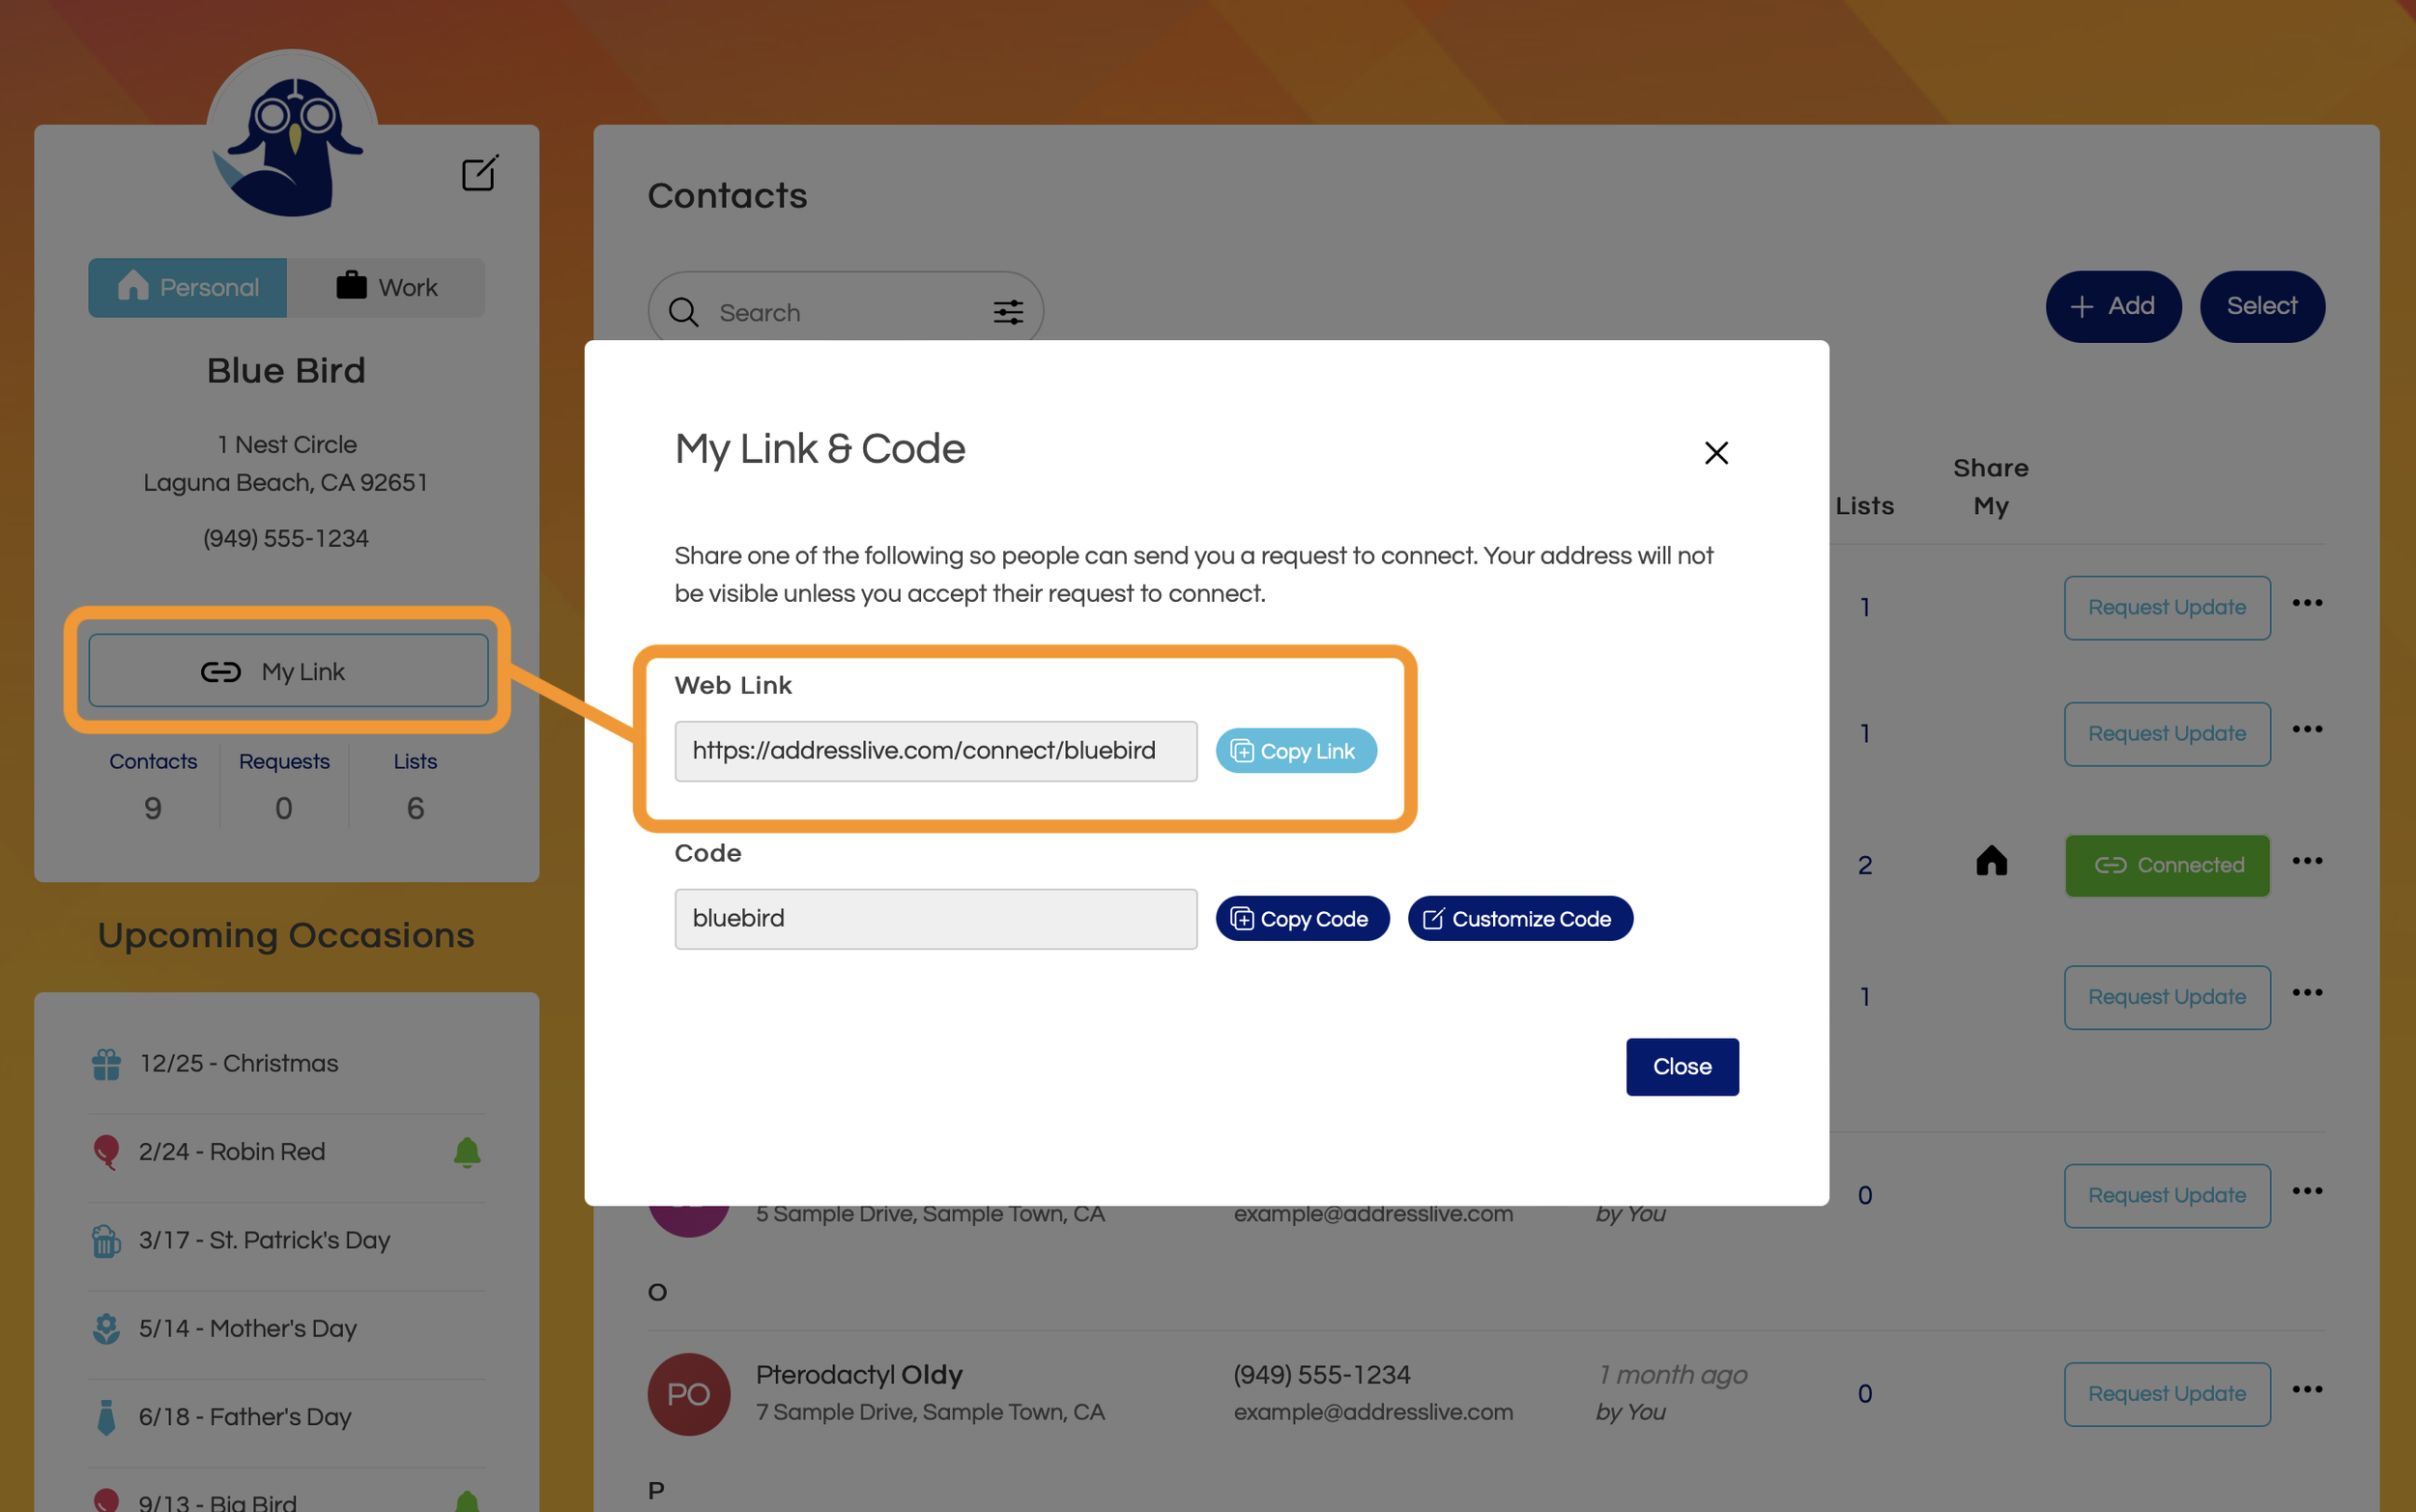Screen dimensions: 2416x1512
Task: Click the blue Close button in dialog
Action: 1681,1067
